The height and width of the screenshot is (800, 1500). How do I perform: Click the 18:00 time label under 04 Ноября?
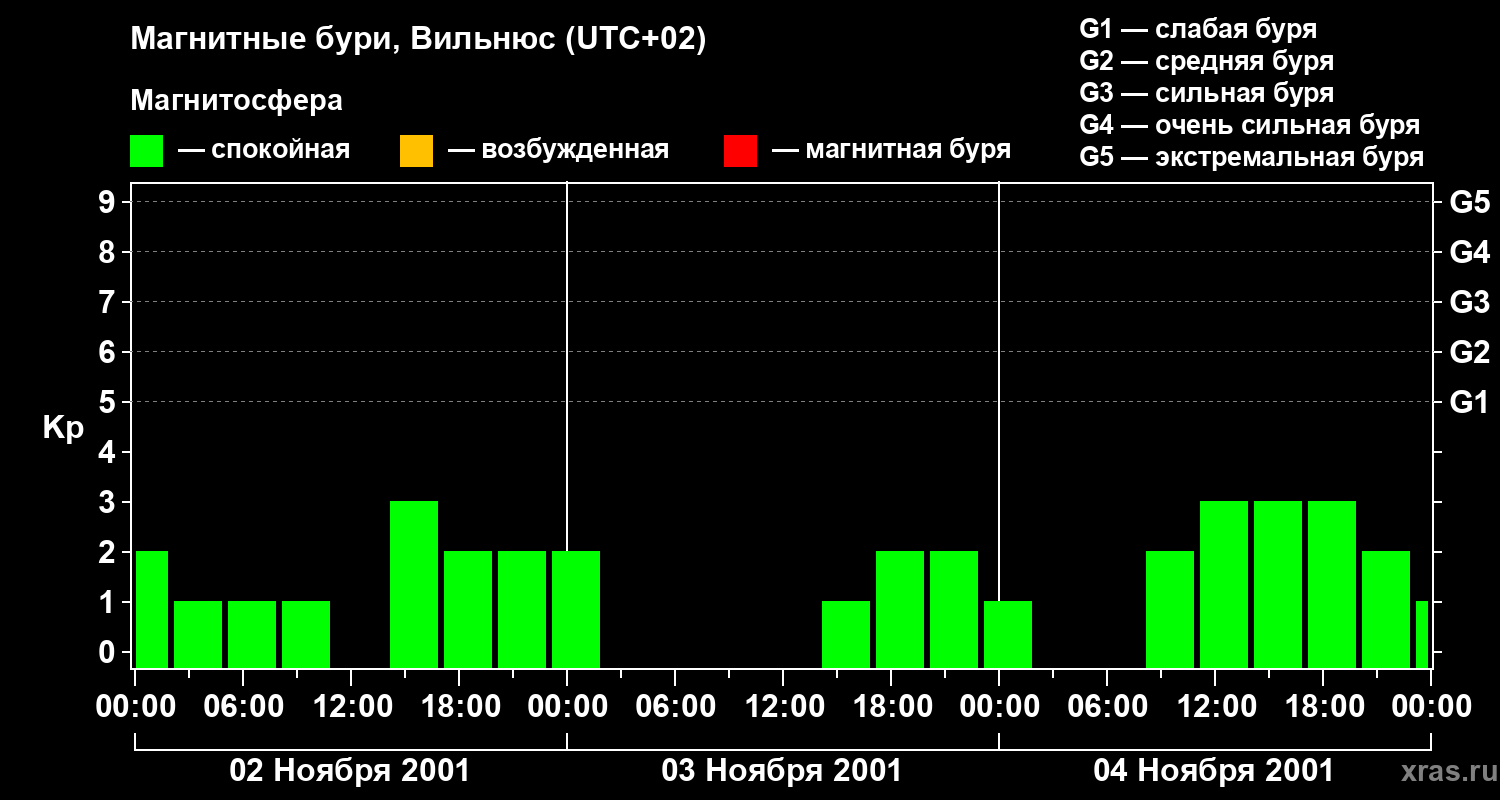[1323, 707]
